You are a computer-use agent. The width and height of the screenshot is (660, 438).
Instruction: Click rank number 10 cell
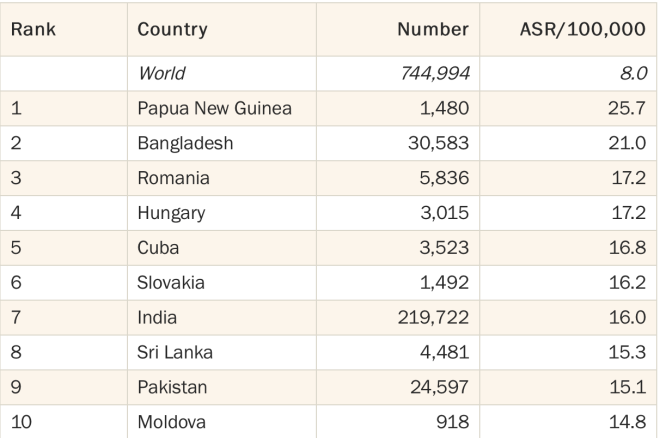tap(21, 422)
